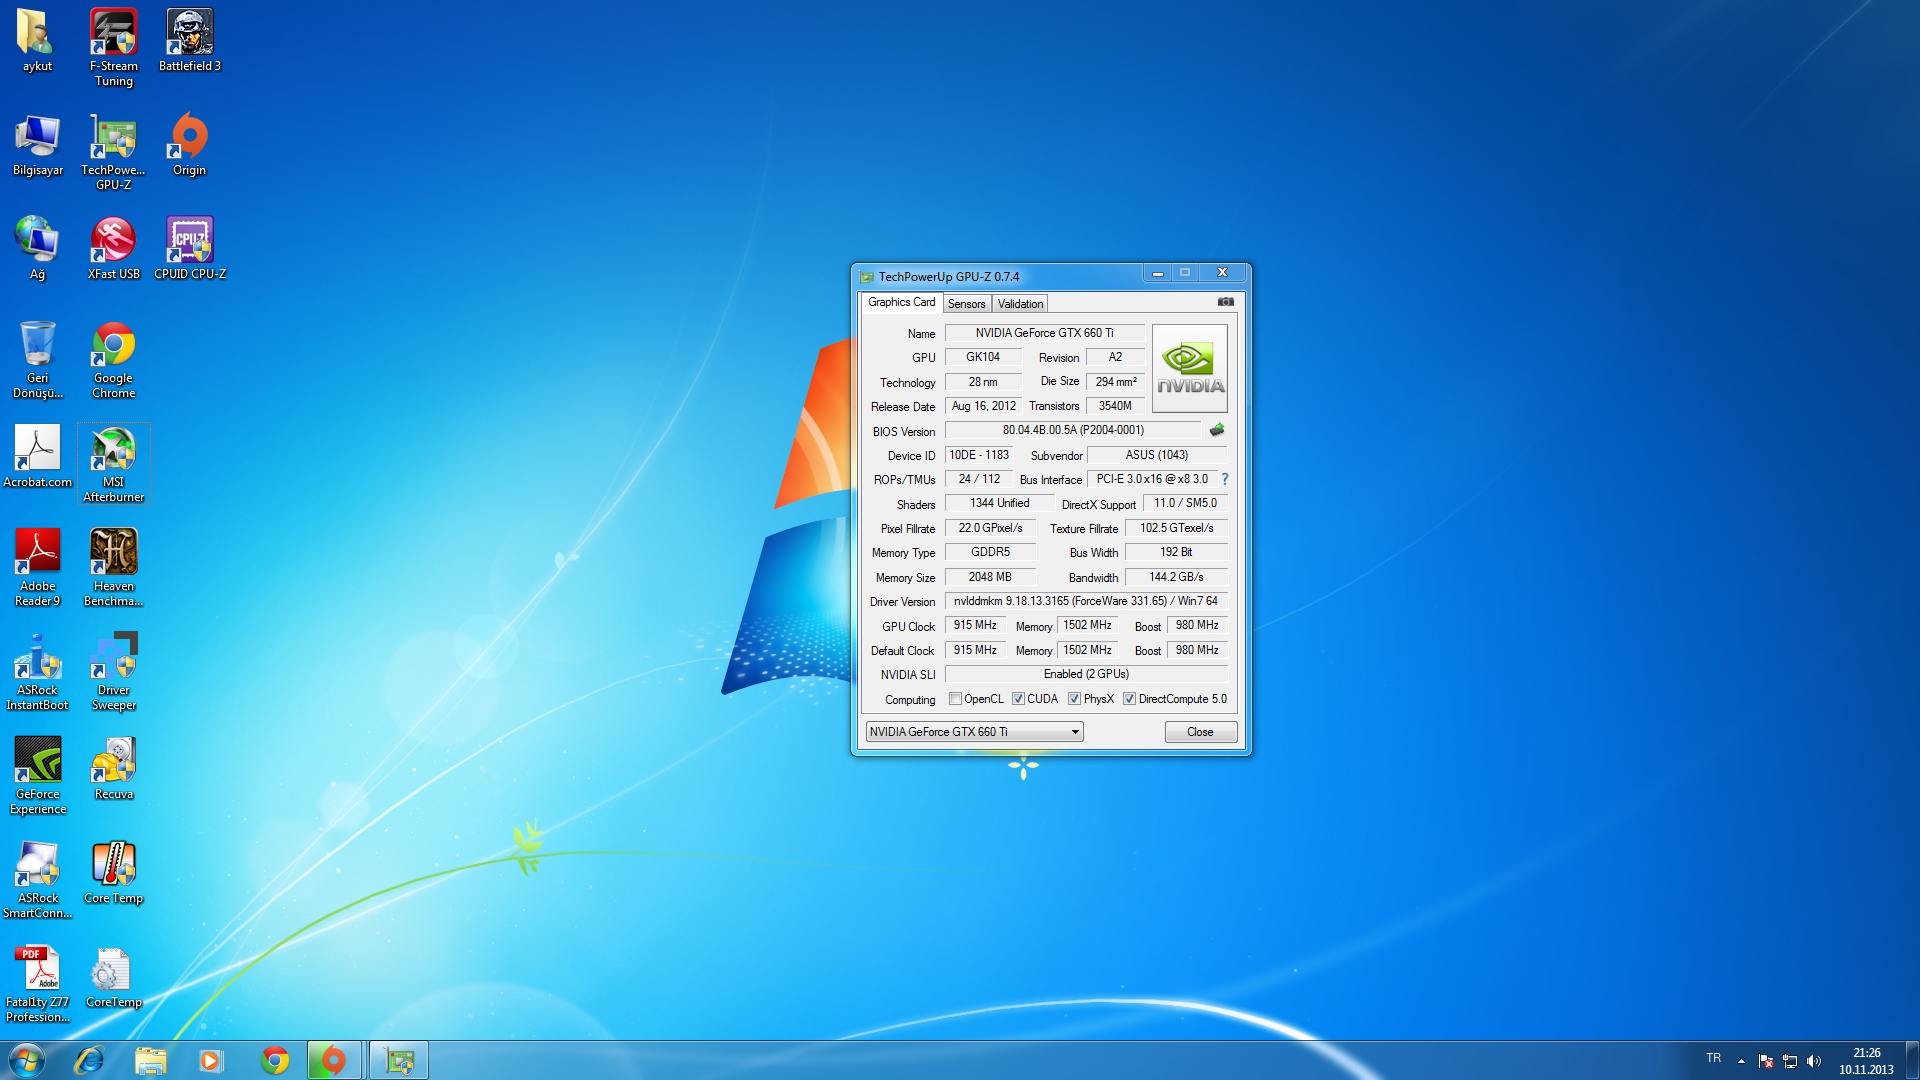Click the TR language indicator
The height and width of the screenshot is (1080, 1920).
1714,1058
